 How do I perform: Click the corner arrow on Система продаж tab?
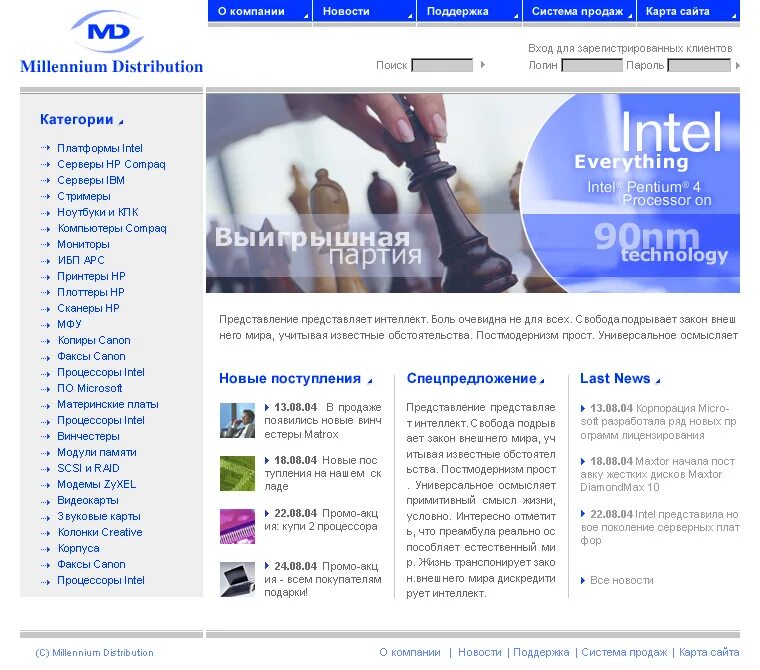(630, 16)
